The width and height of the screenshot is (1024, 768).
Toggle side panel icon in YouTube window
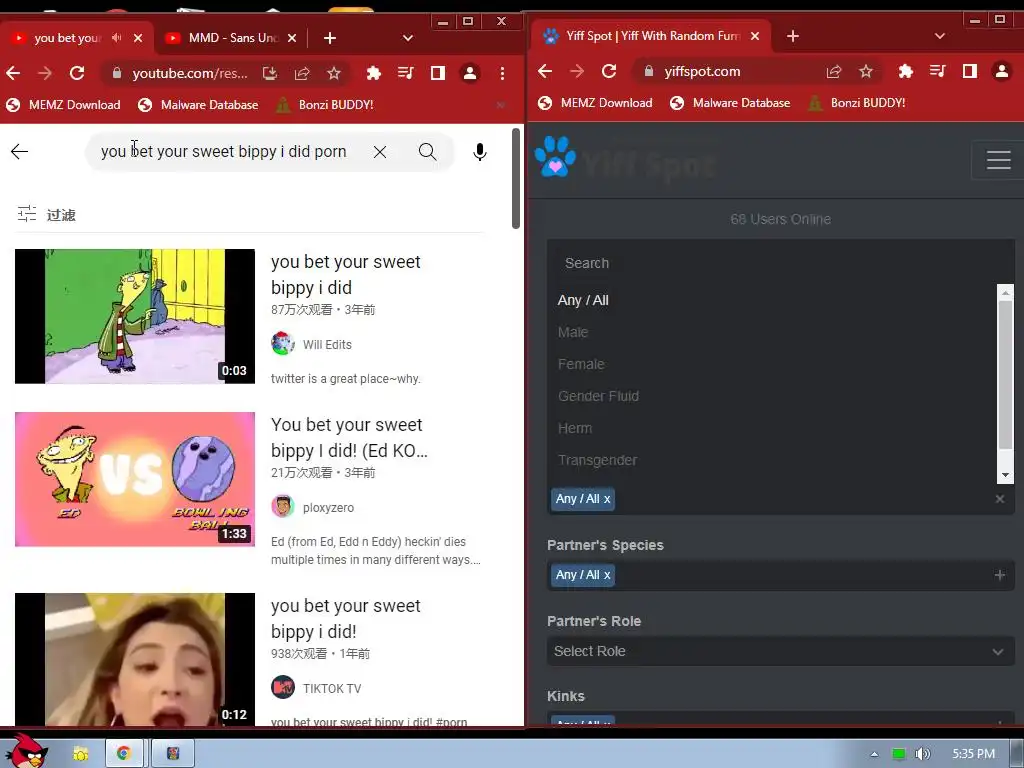(438, 73)
